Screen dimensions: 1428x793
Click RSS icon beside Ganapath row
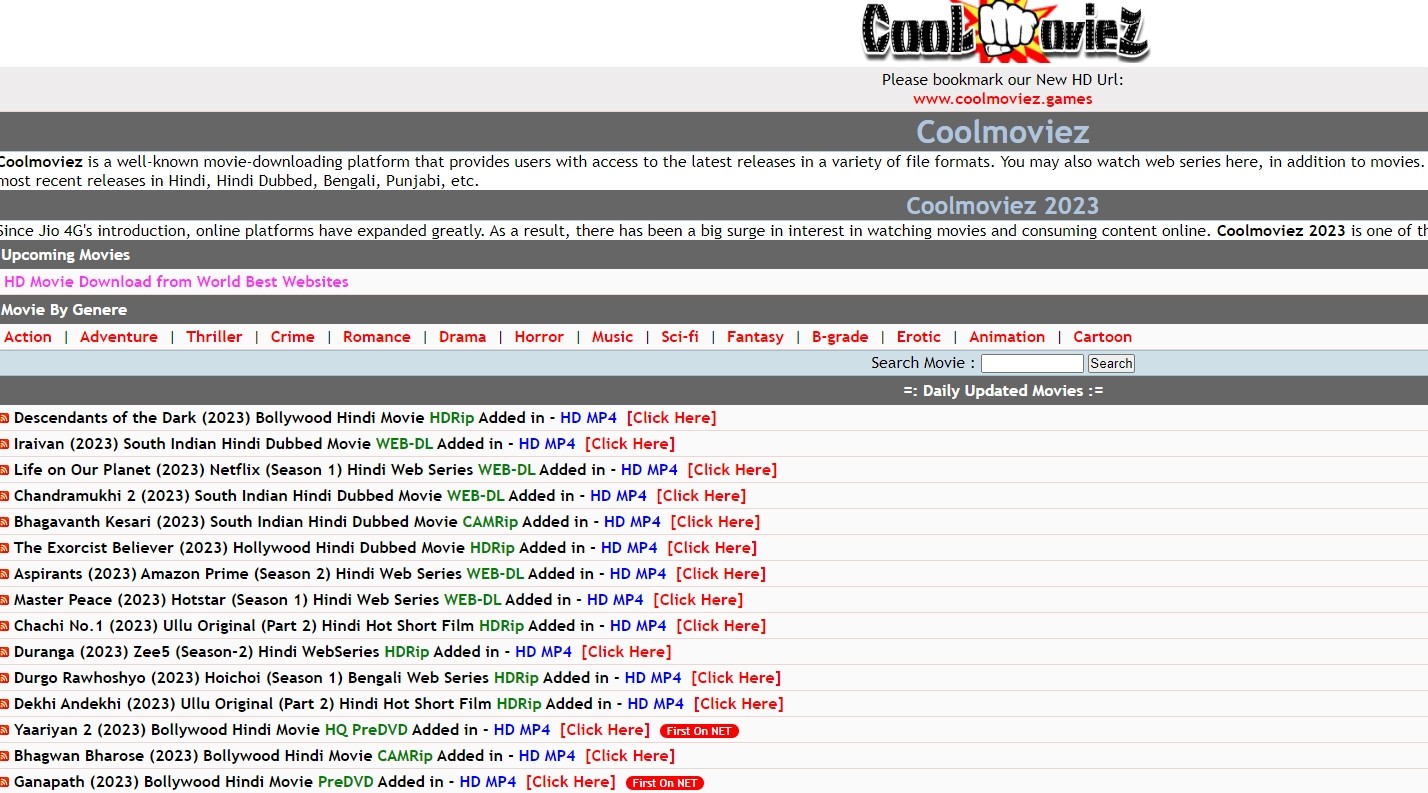coord(5,783)
